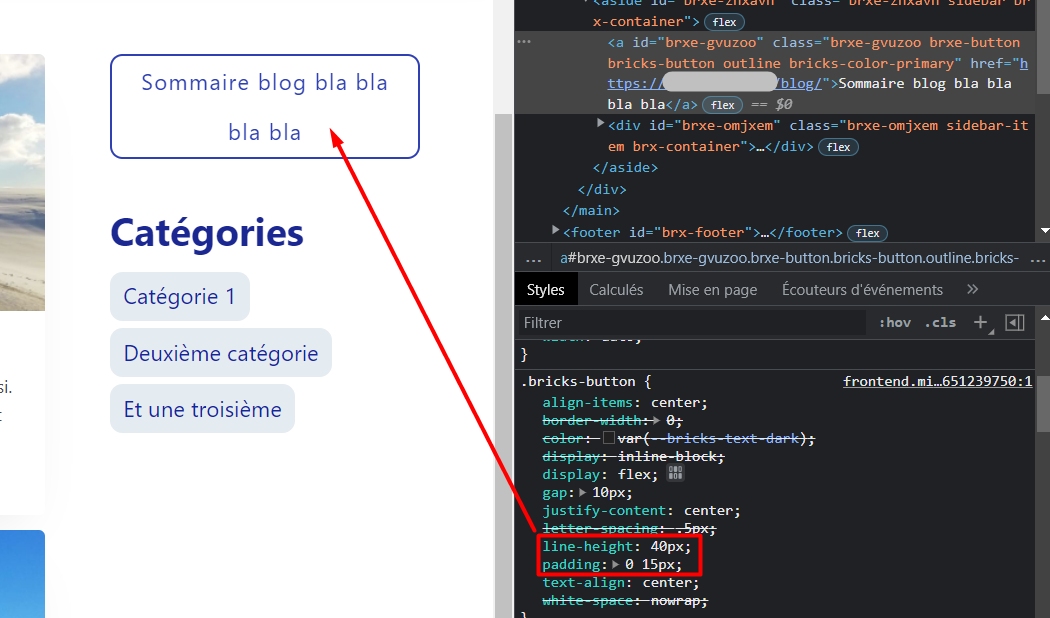The height and width of the screenshot is (618, 1050).
Task: Click the a#brxe-gvuzoo breadcrumb item
Action: (x=790, y=258)
